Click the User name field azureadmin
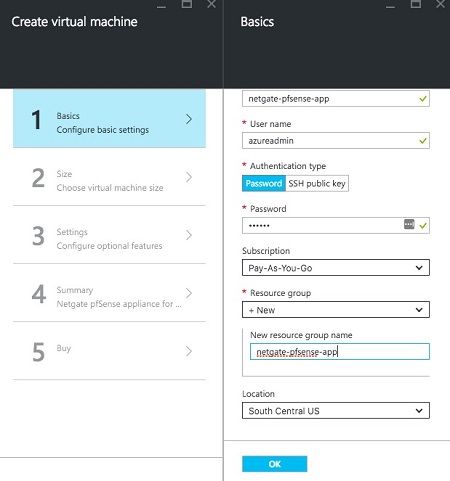This screenshot has height=481, width=450. click(336, 141)
